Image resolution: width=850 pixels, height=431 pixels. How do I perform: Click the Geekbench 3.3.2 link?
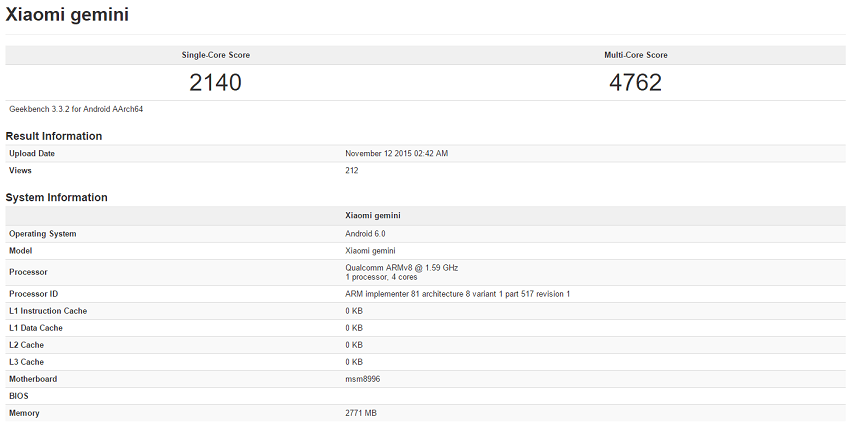pyautogui.click(x=39, y=109)
